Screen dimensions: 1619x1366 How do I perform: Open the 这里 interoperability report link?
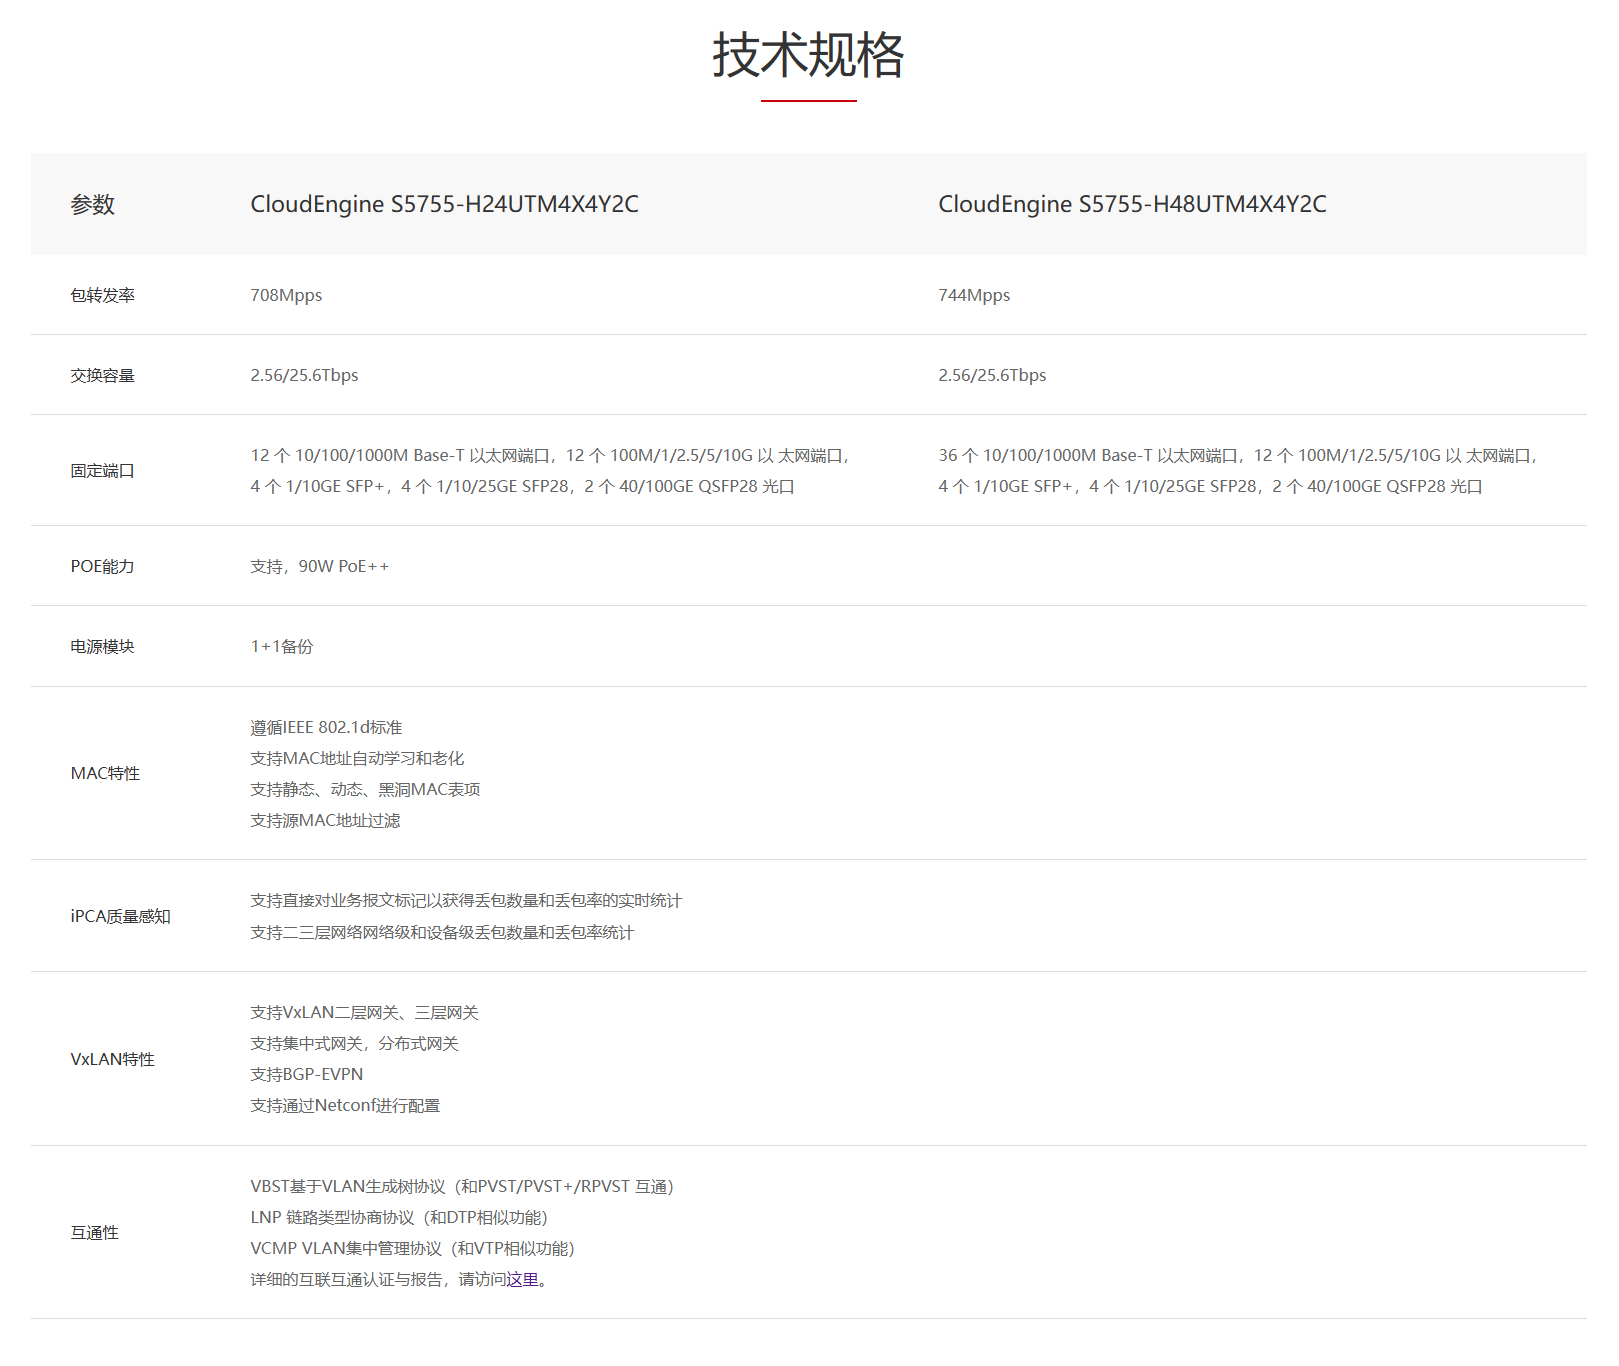click(x=522, y=1280)
